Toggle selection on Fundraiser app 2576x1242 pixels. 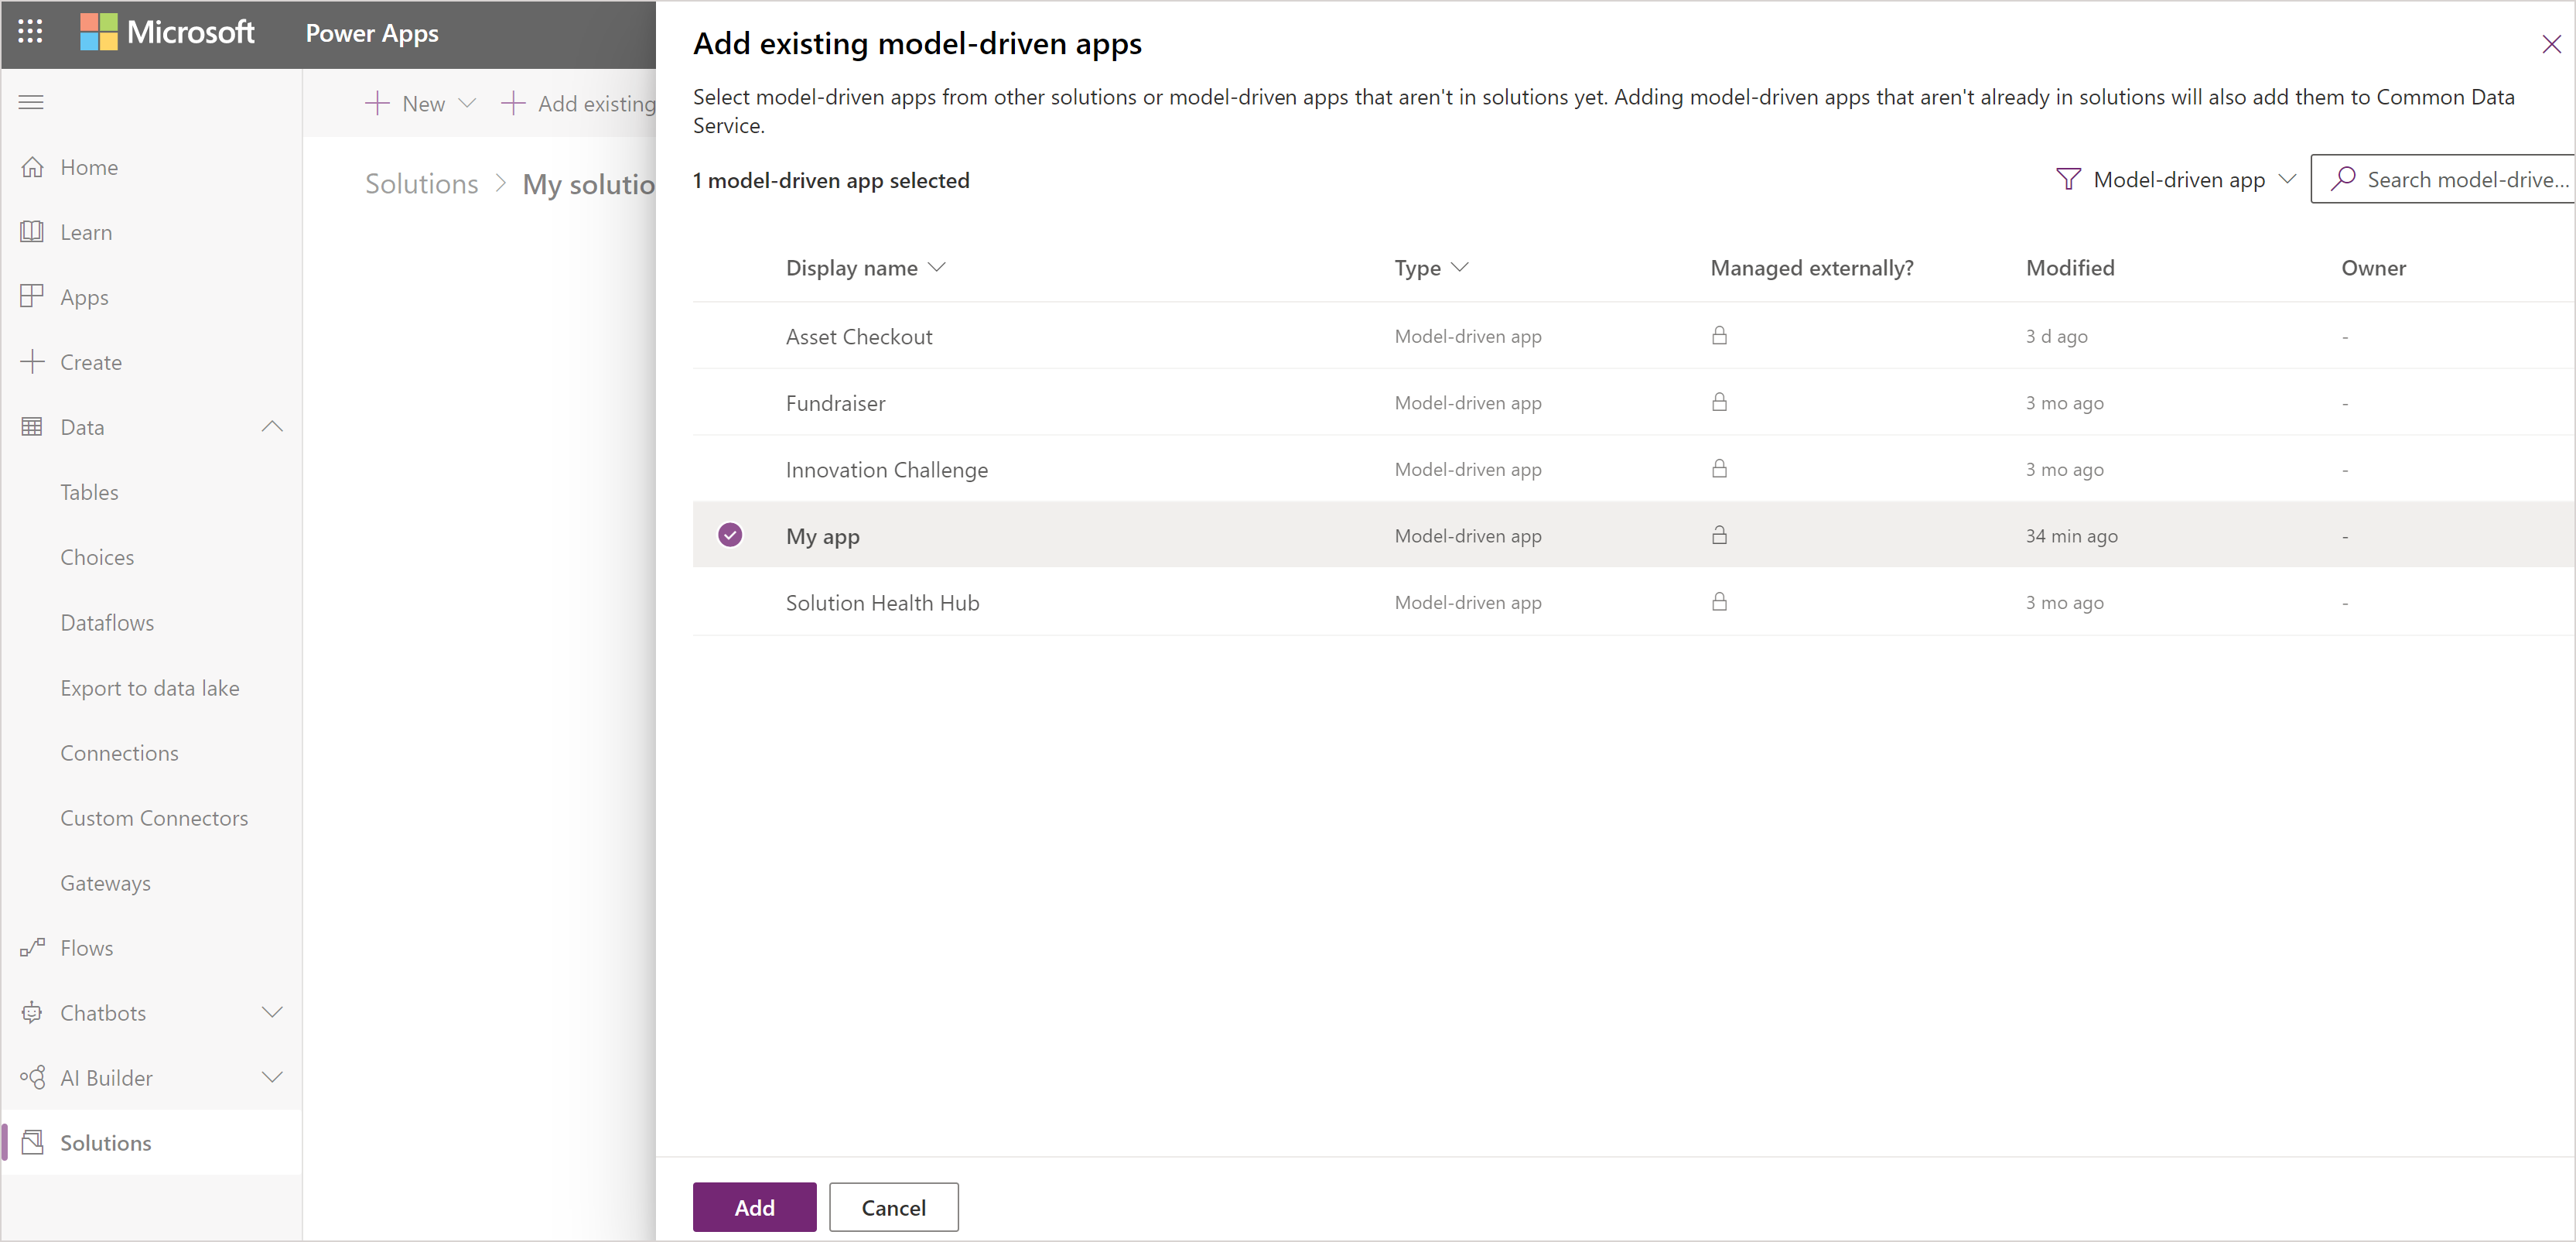point(731,402)
